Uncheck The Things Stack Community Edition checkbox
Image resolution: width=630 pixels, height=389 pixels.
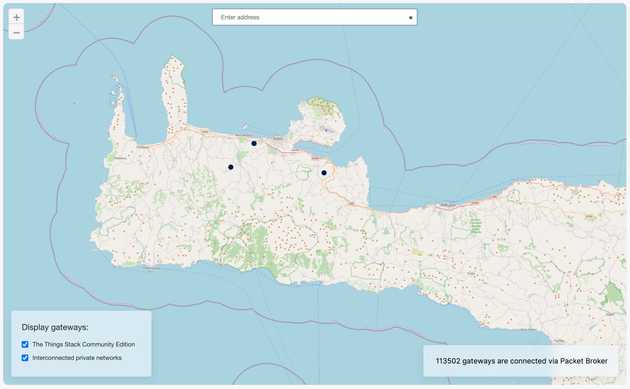25,344
